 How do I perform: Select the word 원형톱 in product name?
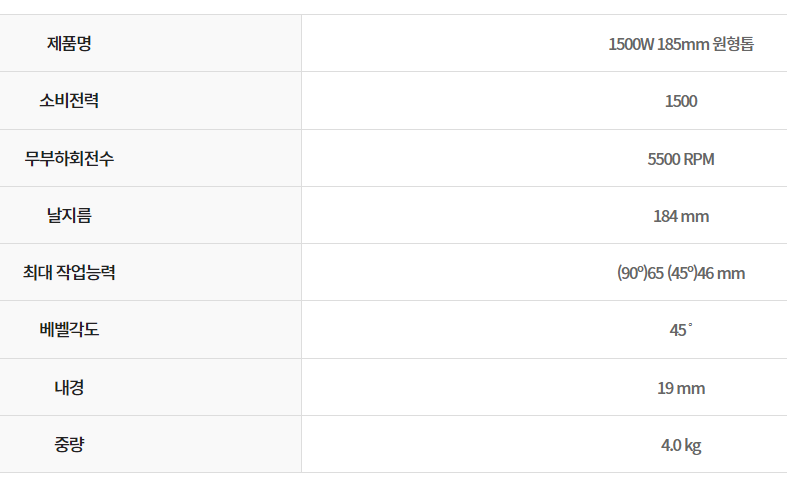tap(733, 44)
